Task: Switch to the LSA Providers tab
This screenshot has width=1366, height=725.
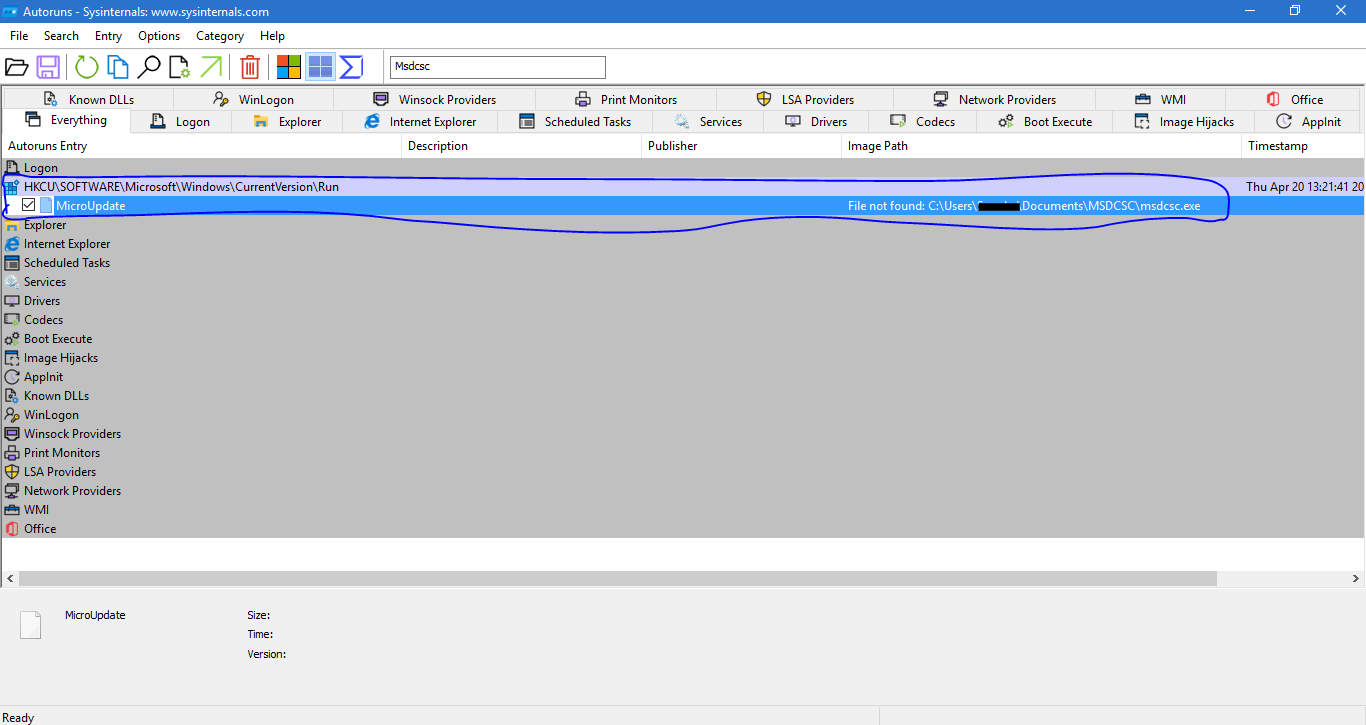Action: (805, 99)
